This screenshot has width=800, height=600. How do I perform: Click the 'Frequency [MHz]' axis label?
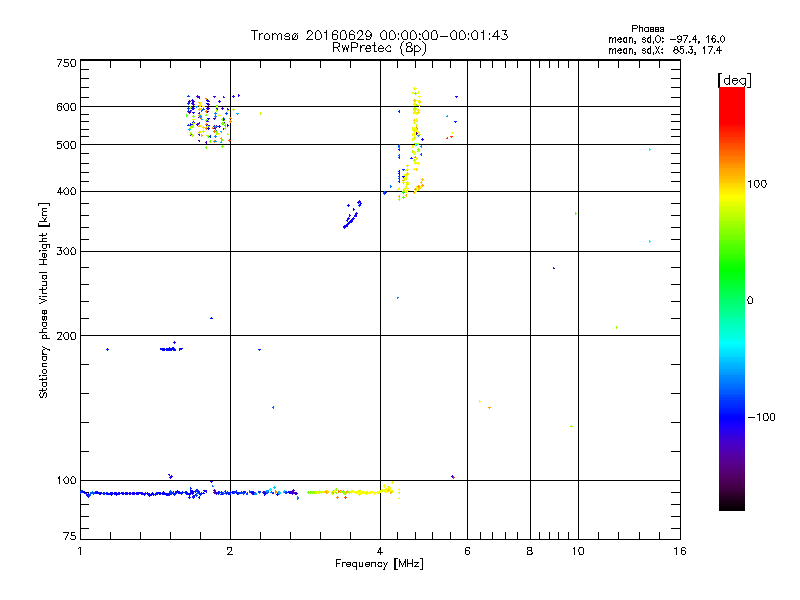tap(379, 564)
